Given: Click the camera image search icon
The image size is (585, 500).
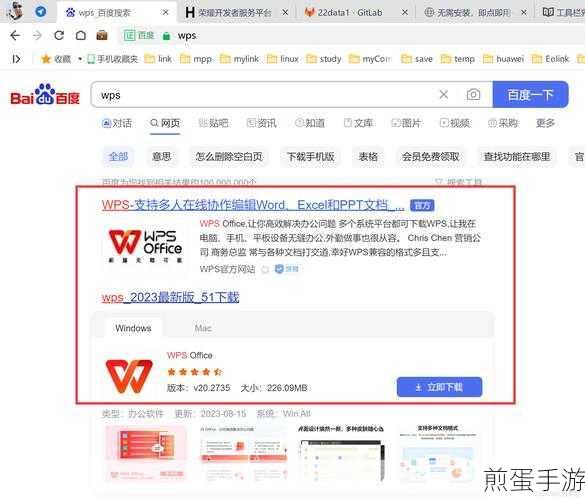Looking at the screenshot, I should (473, 95).
